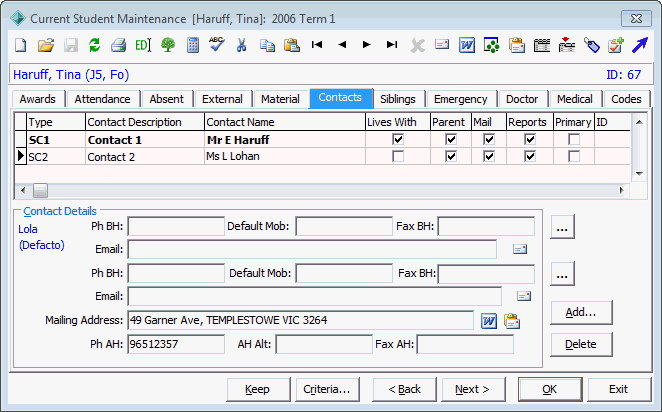Go to last record

point(392,44)
